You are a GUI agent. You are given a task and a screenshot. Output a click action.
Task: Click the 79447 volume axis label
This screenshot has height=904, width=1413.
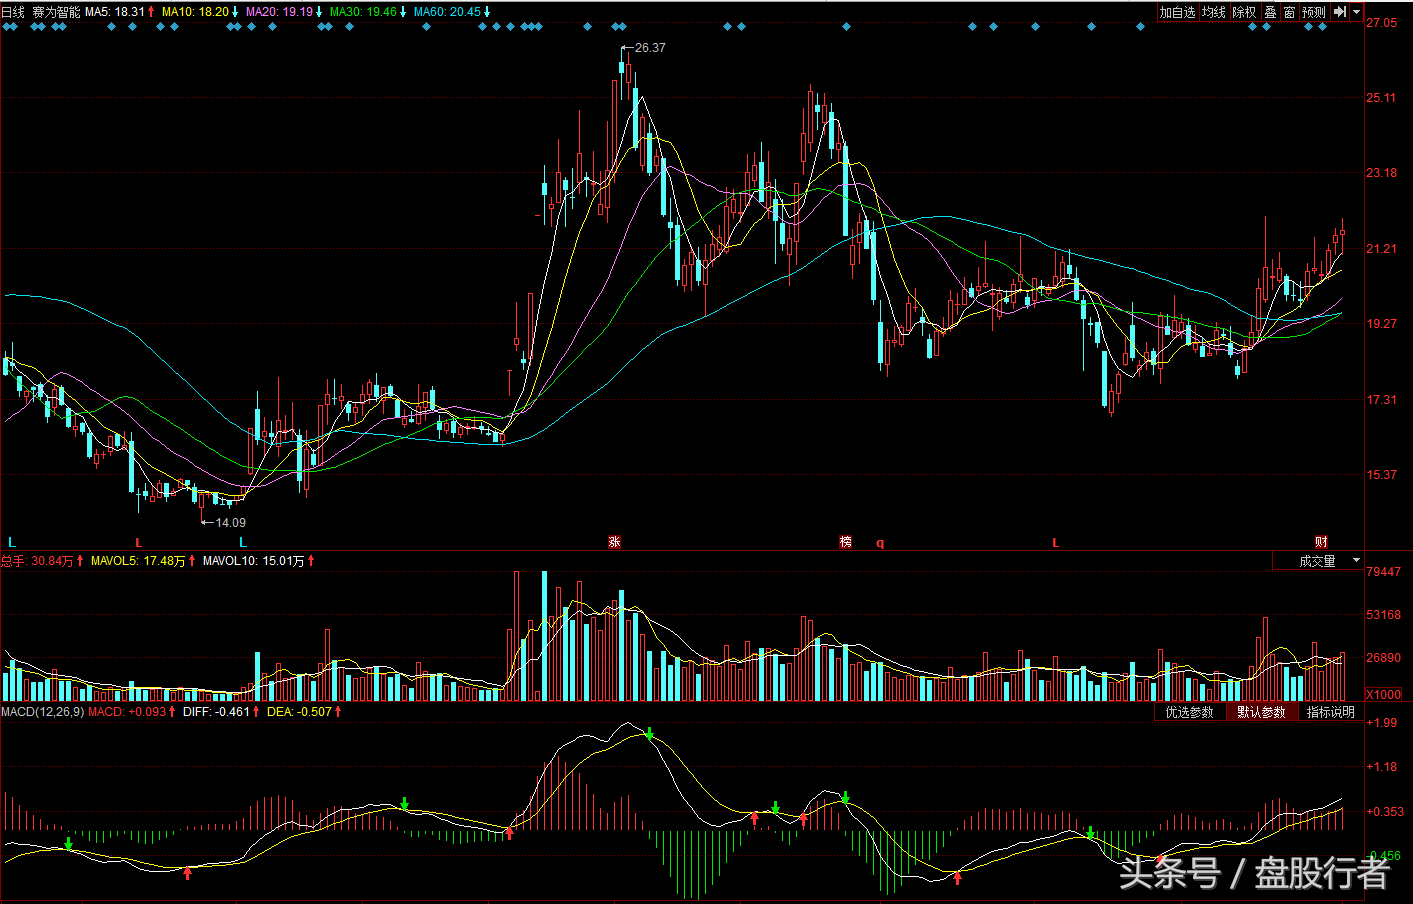(x=1383, y=571)
